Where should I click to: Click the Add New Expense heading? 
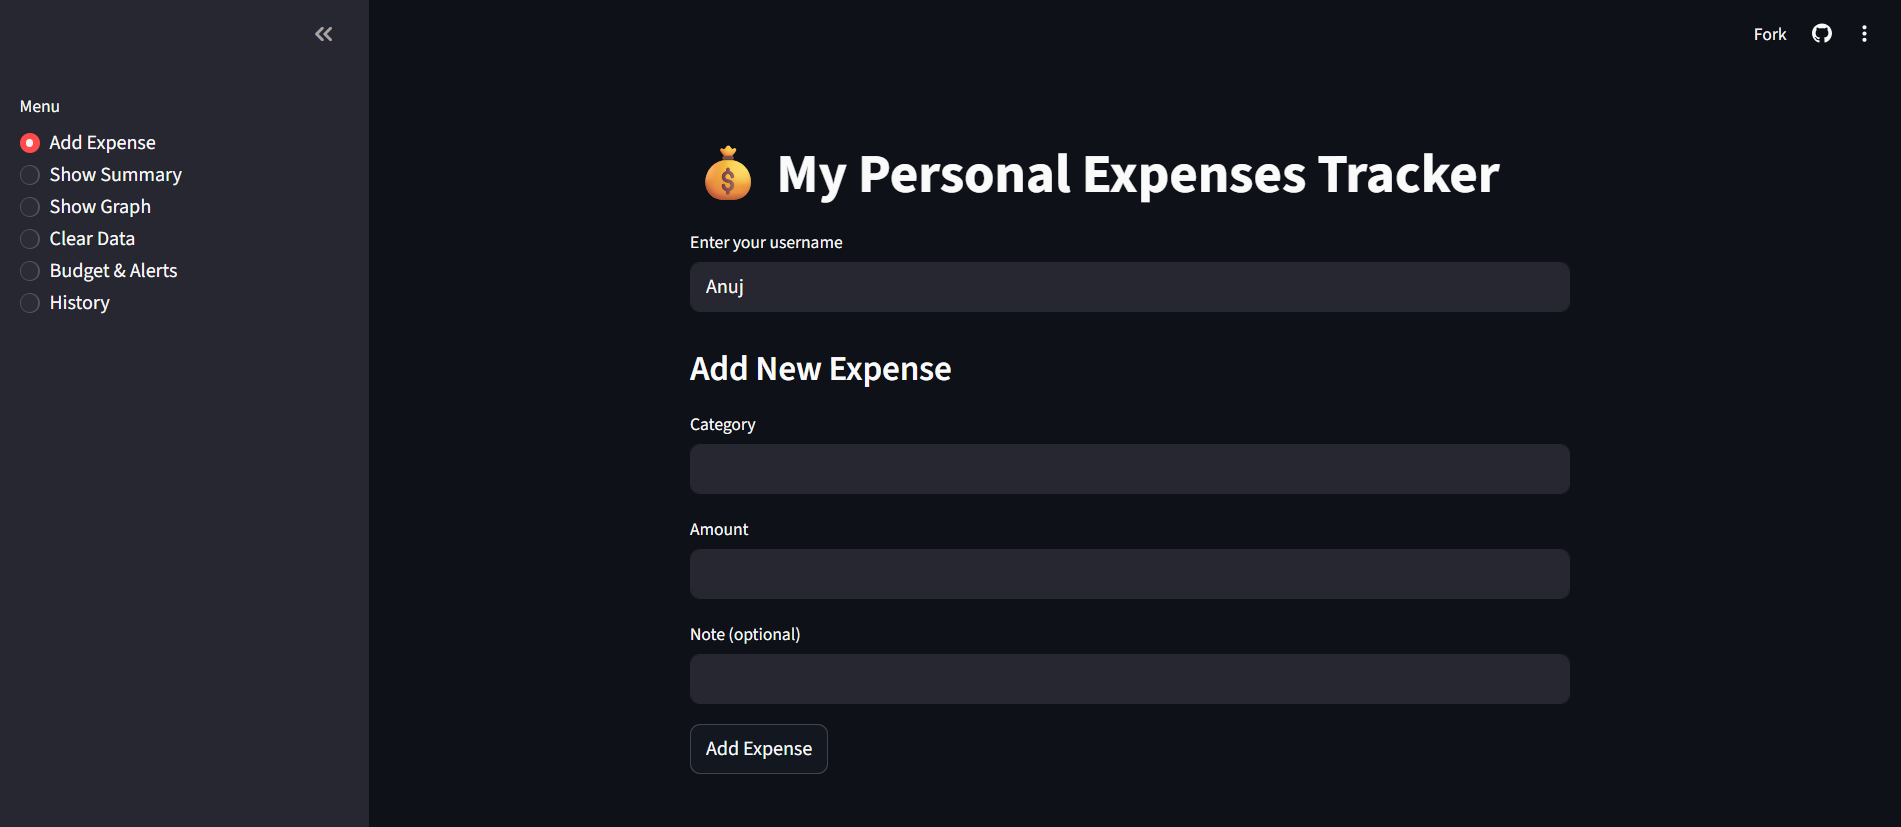(x=820, y=369)
